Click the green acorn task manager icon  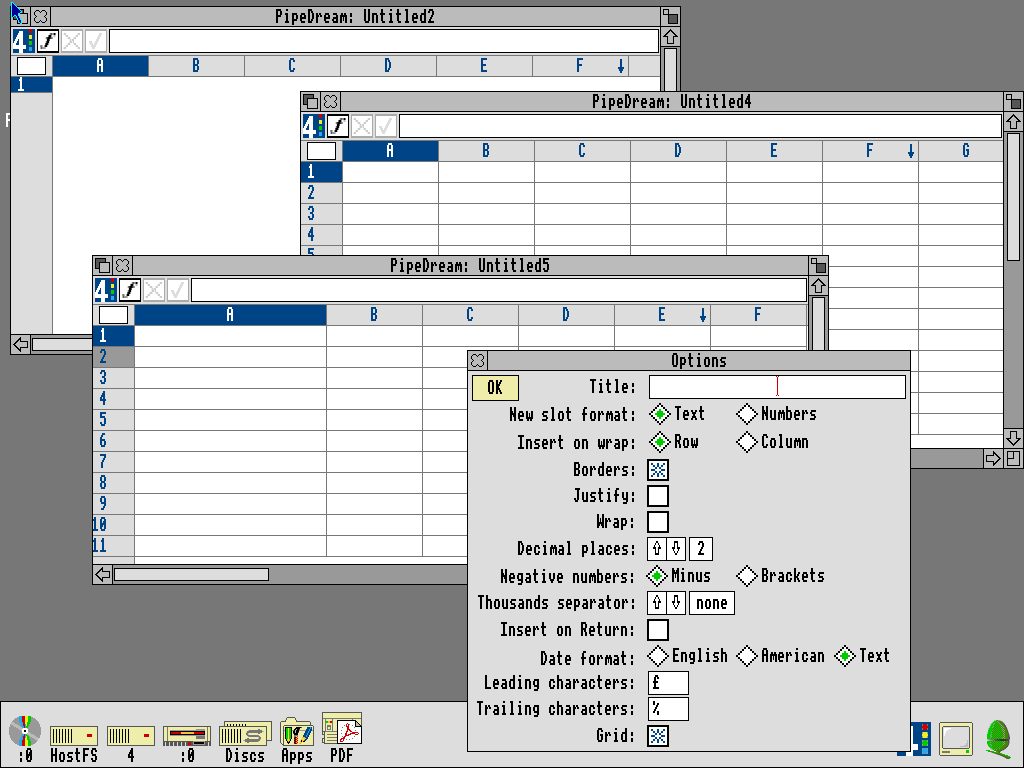[999, 739]
